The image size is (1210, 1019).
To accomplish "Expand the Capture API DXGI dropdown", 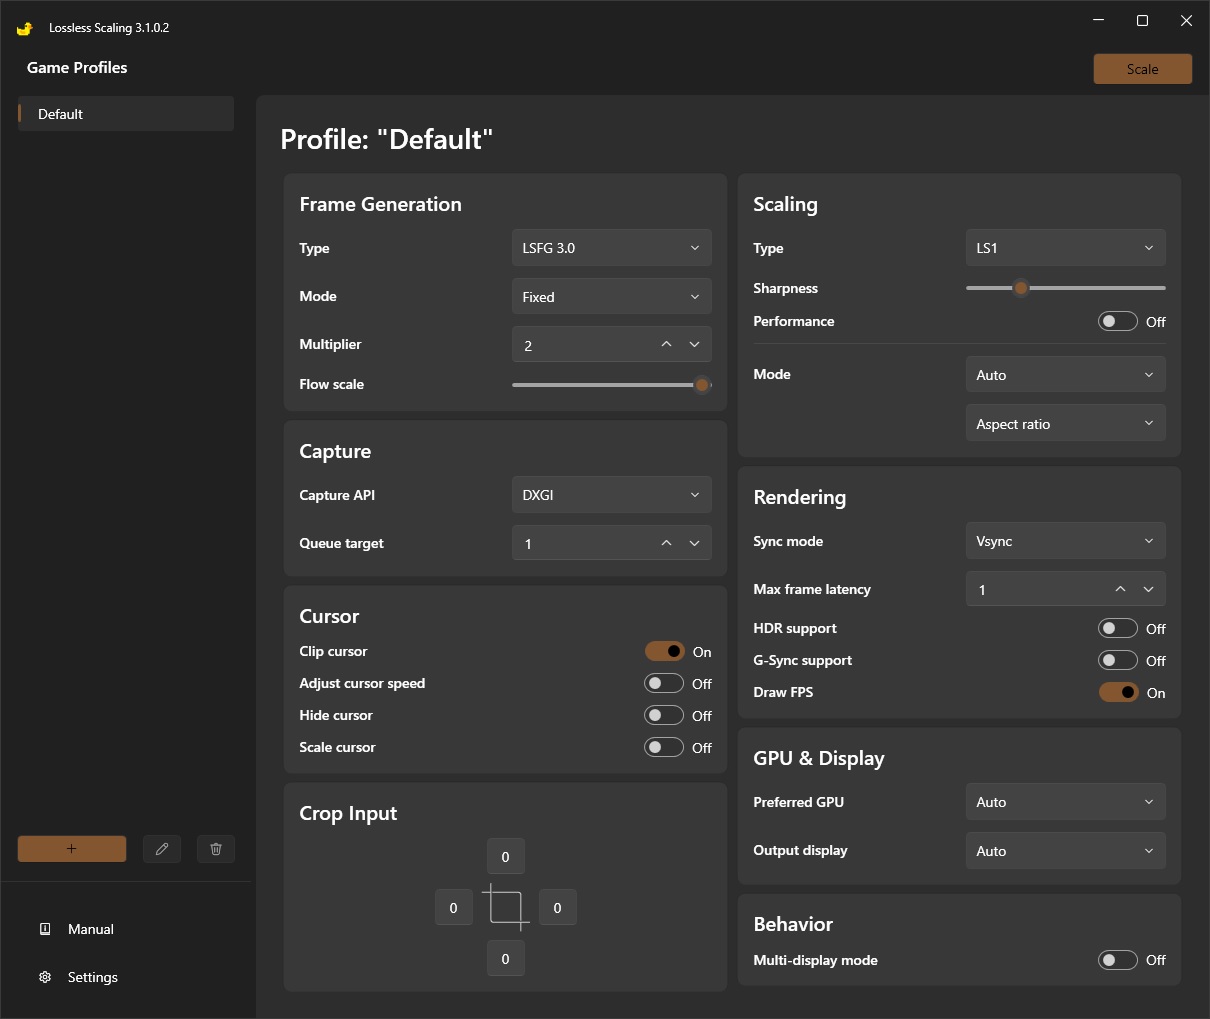I will [x=611, y=495].
